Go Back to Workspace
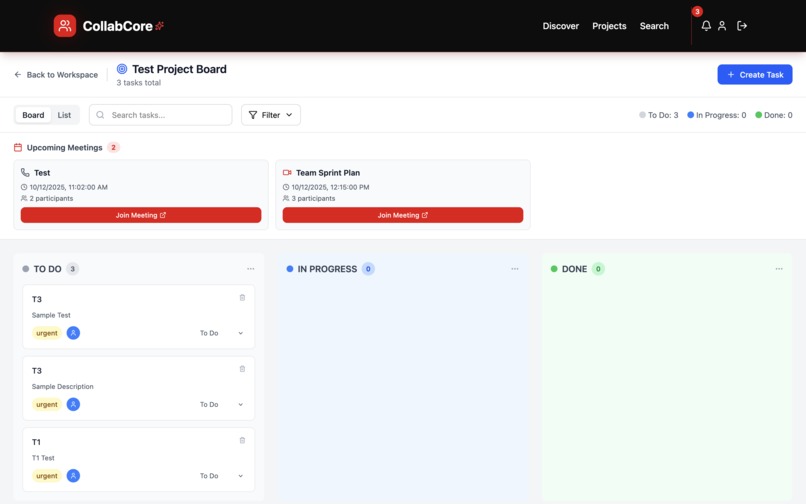 click(56, 75)
